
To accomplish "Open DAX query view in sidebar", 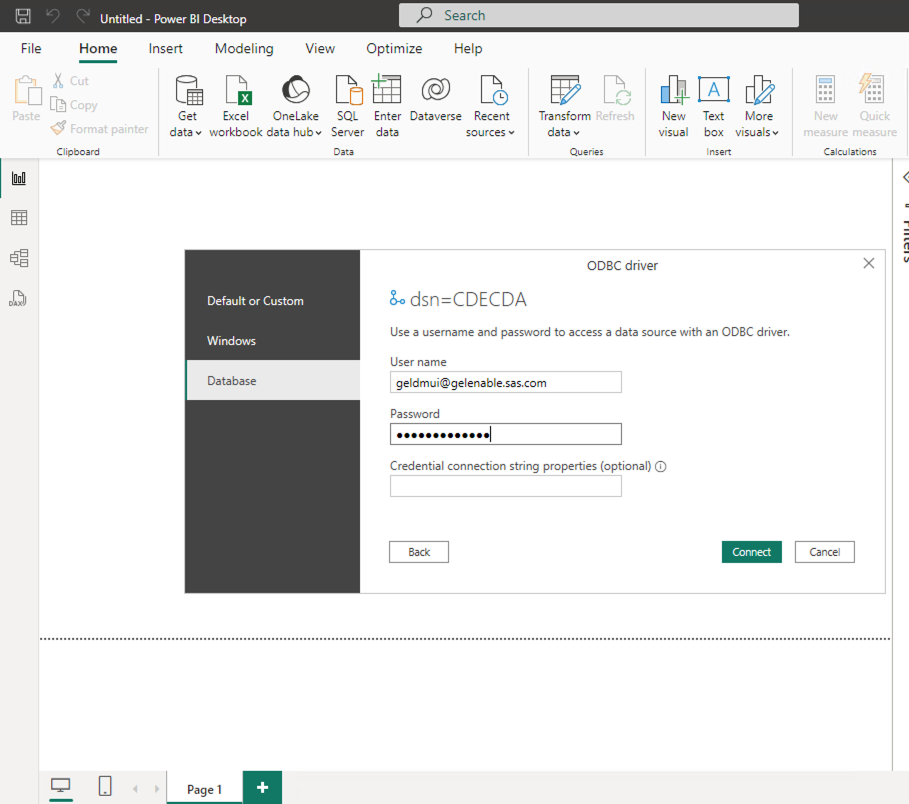I will pyautogui.click(x=19, y=298).
